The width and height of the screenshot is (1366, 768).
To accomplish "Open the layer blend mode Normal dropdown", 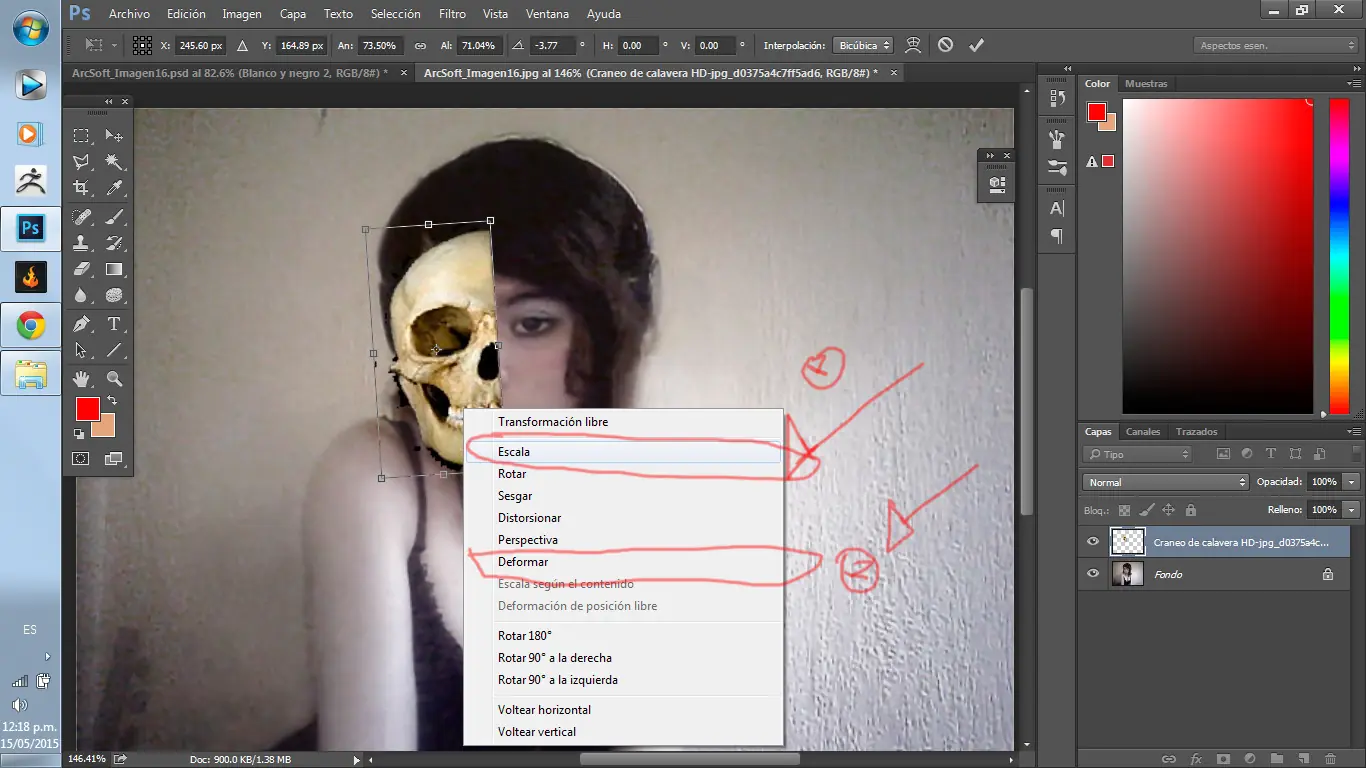I will 1166,482.
